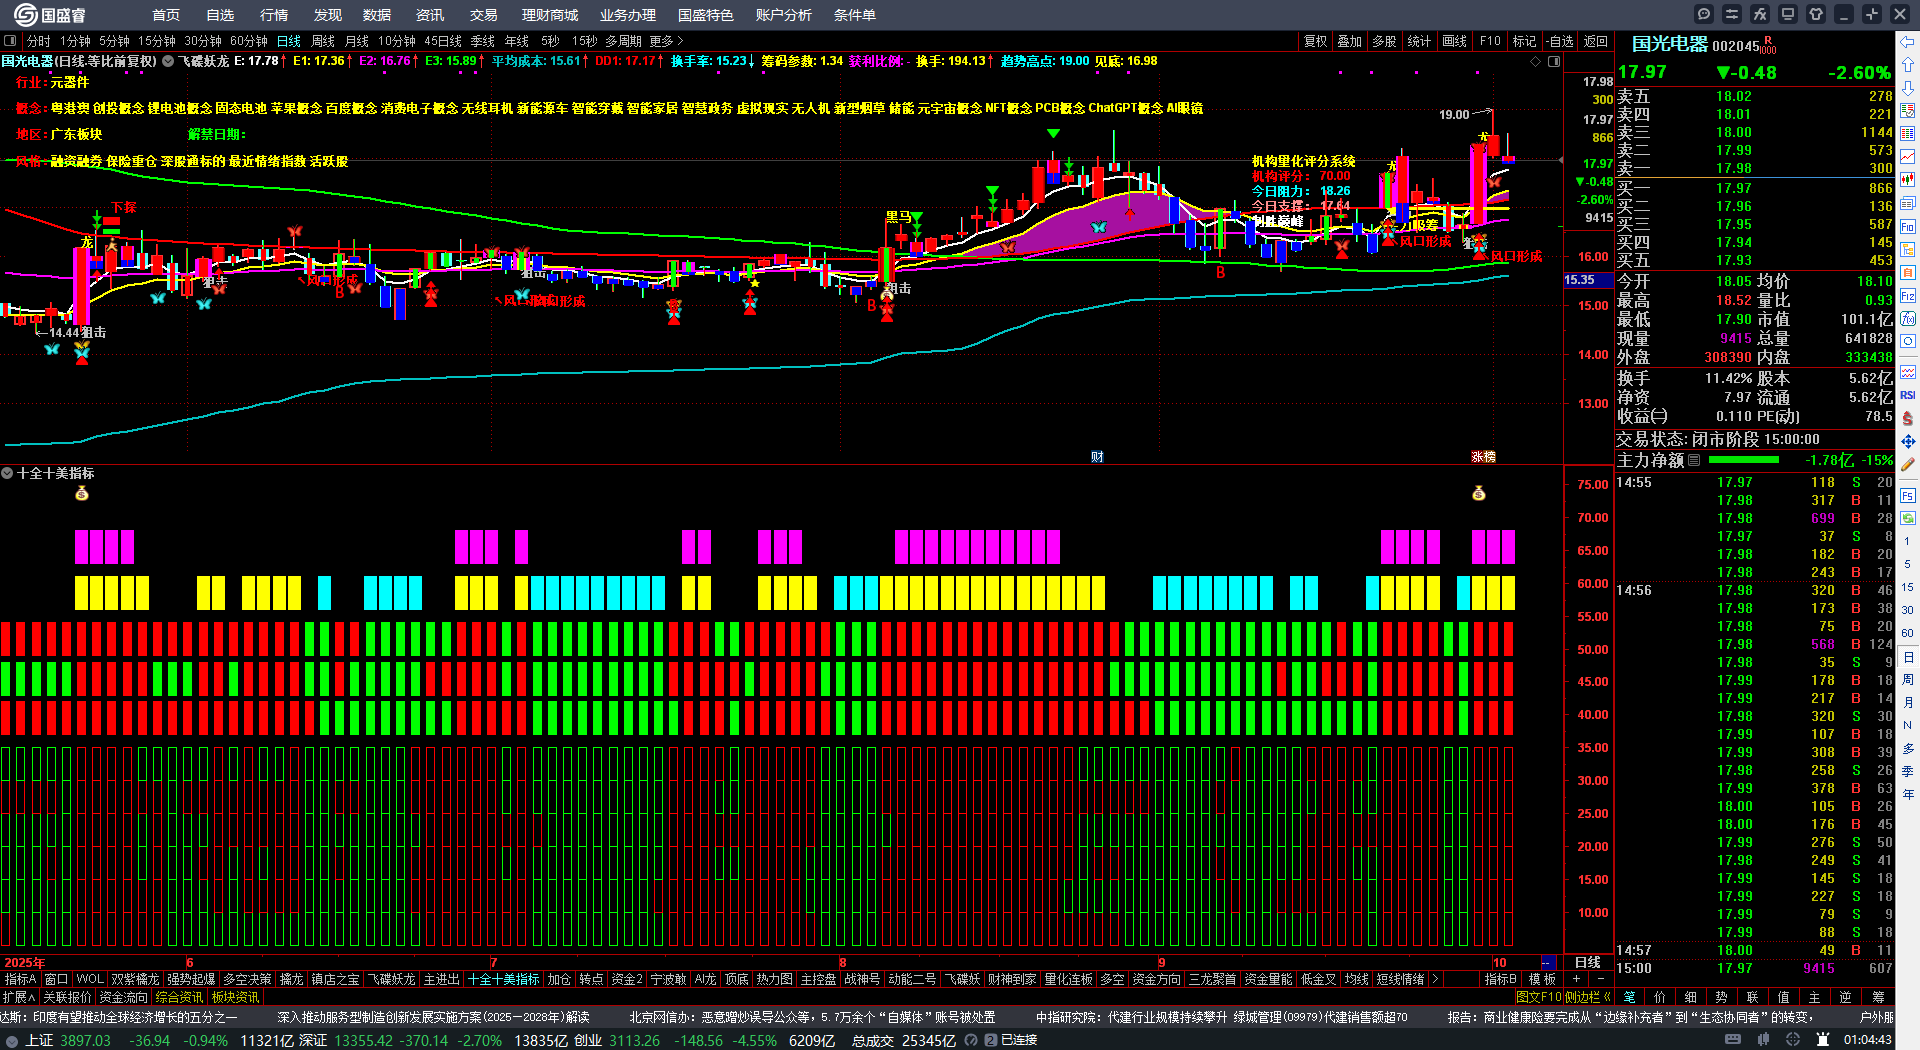Open 多周期 period selector
Image resolution: width=1920 pixels, height=1050 pixels.
pos(623,41)
